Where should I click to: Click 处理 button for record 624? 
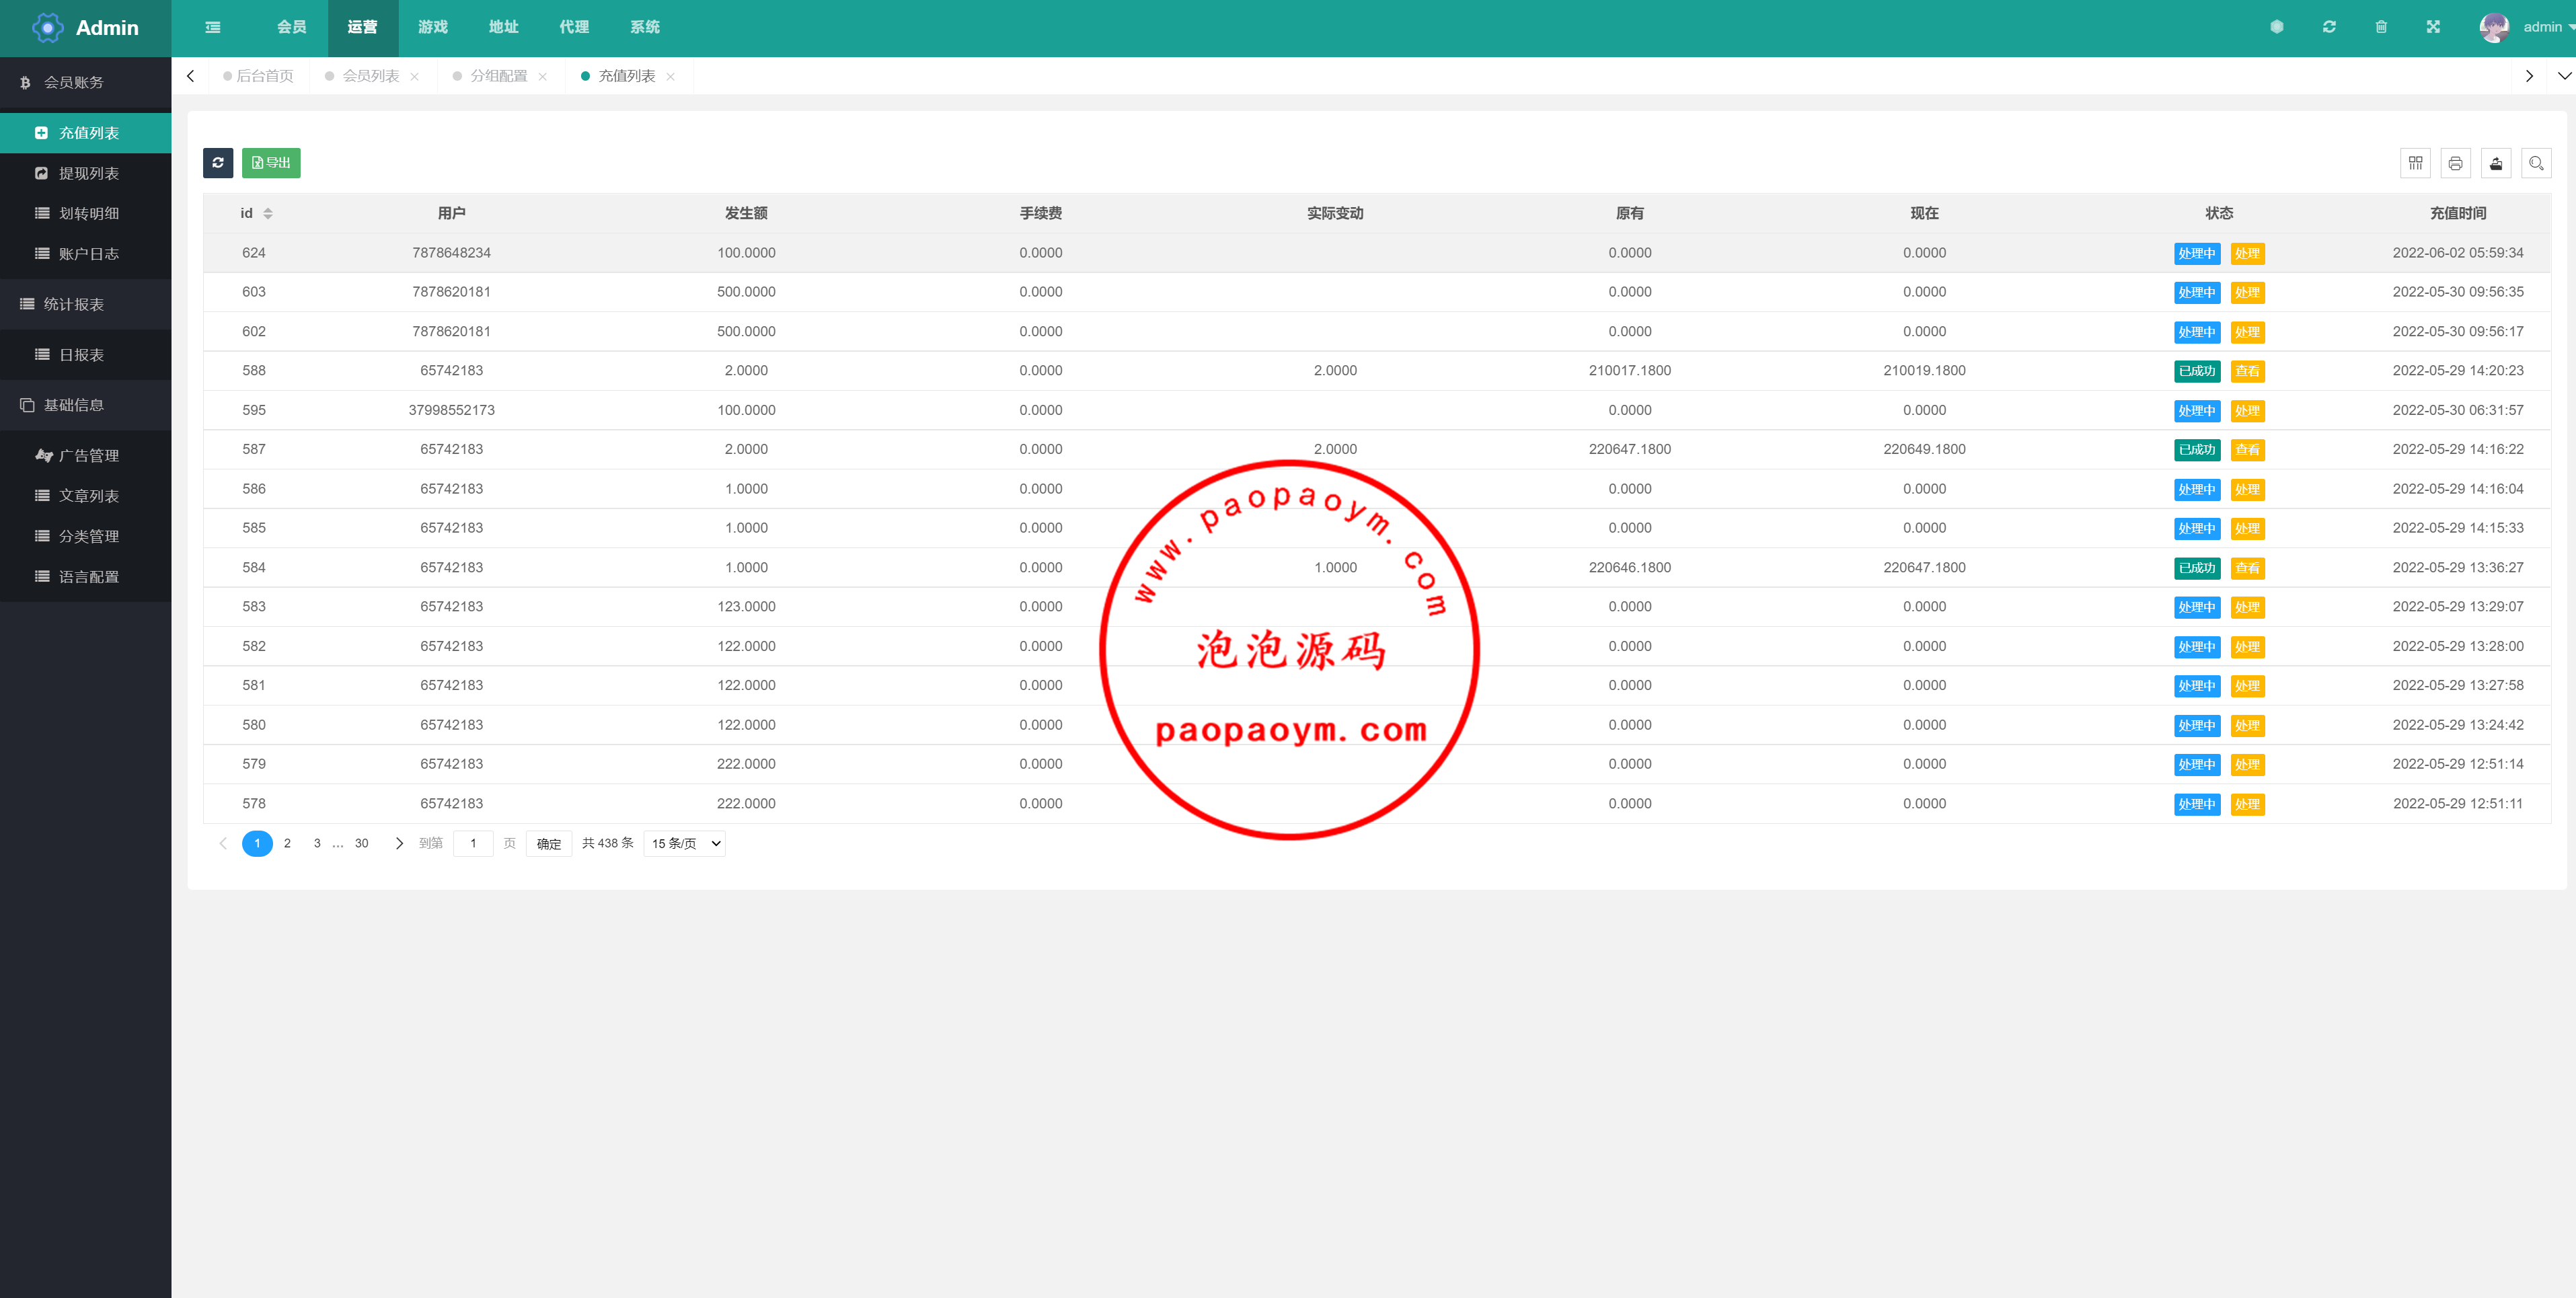pos(2247,253)
